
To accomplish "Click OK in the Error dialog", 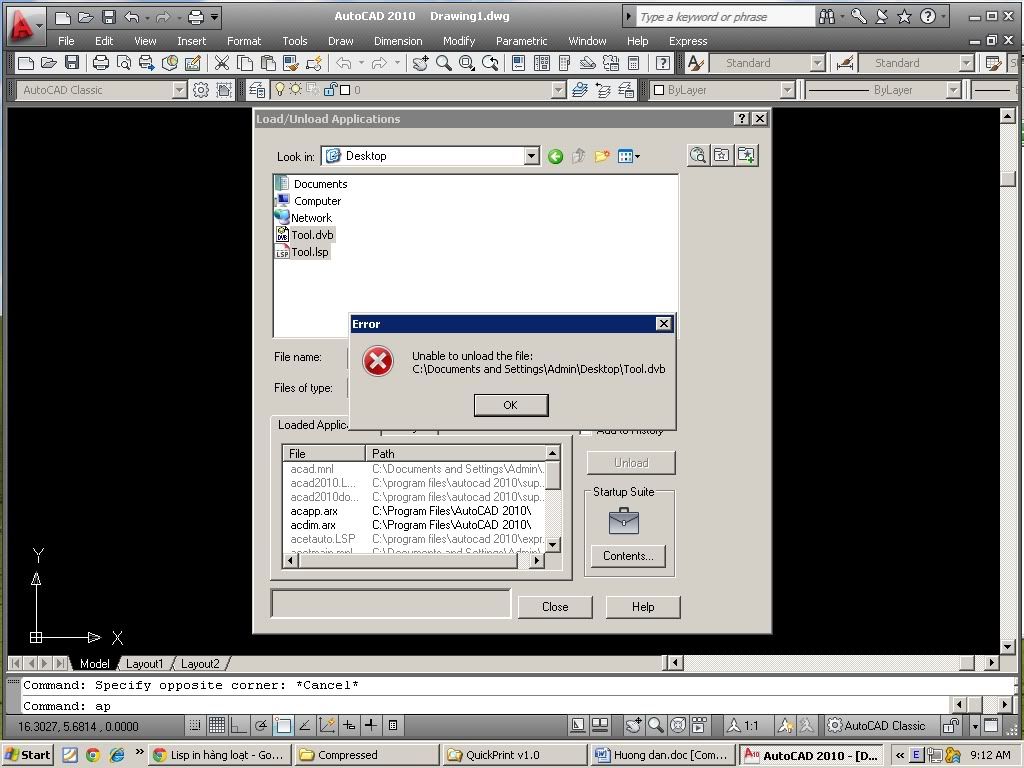I will point(511,405).
